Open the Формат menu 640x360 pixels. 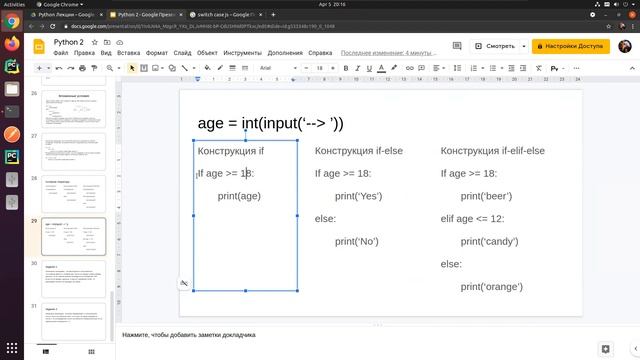(157, 53)
